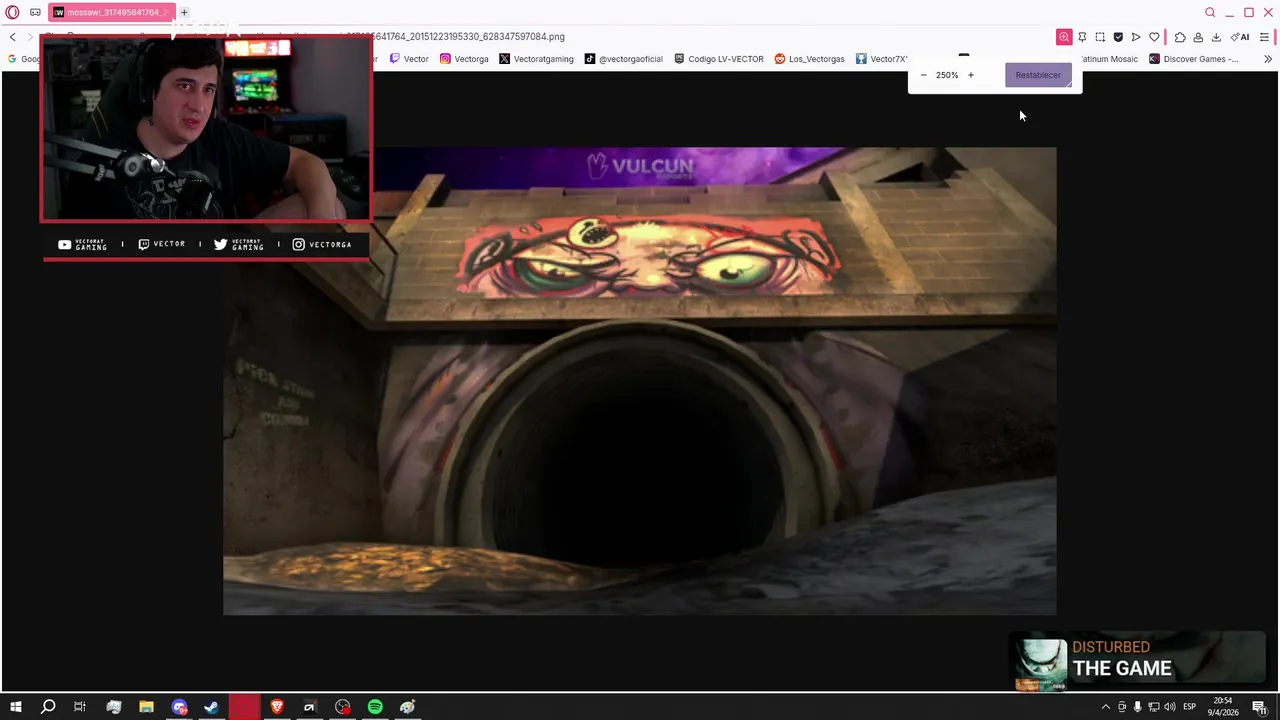
Task: Click the 250% zoom value
Action: click(947, 75)
